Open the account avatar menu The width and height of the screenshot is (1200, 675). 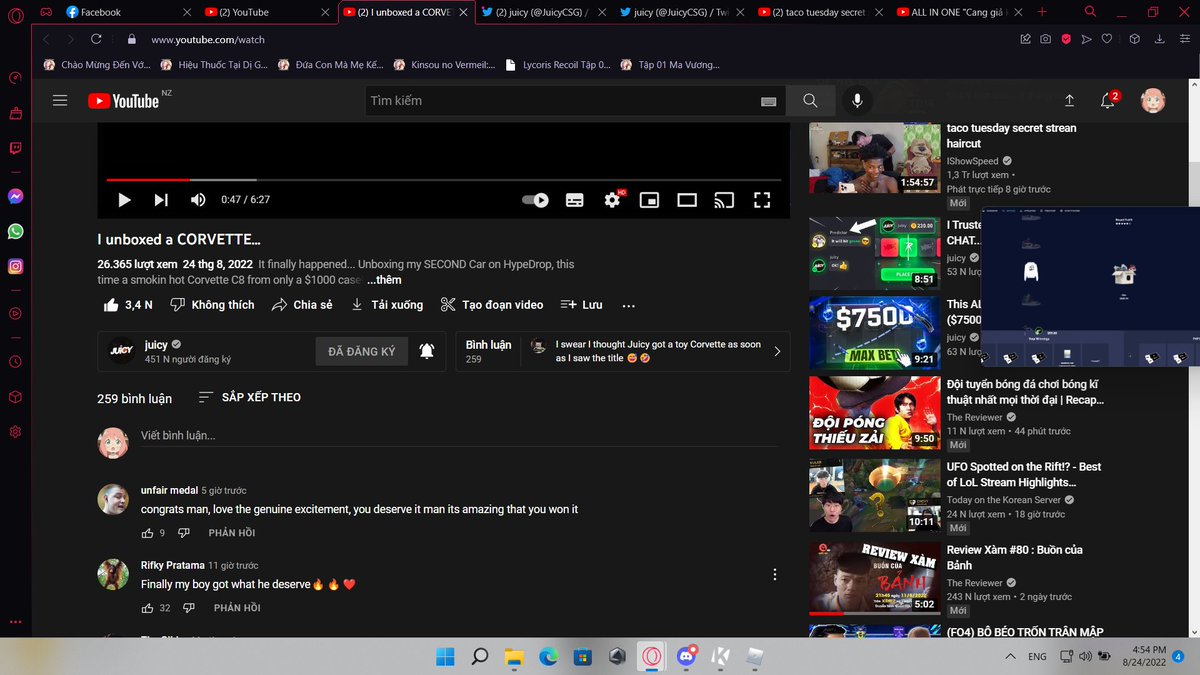pyautogui.click(x=1152, y=101)
